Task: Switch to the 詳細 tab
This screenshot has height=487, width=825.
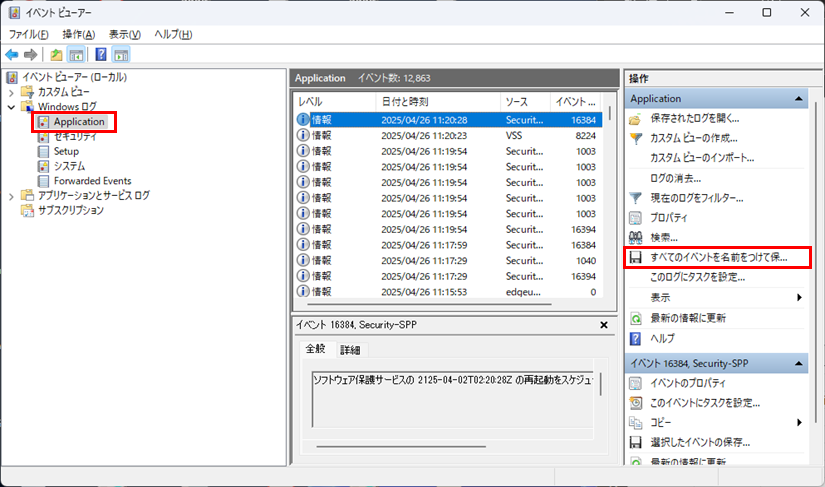Action: [x=350, y=350]
